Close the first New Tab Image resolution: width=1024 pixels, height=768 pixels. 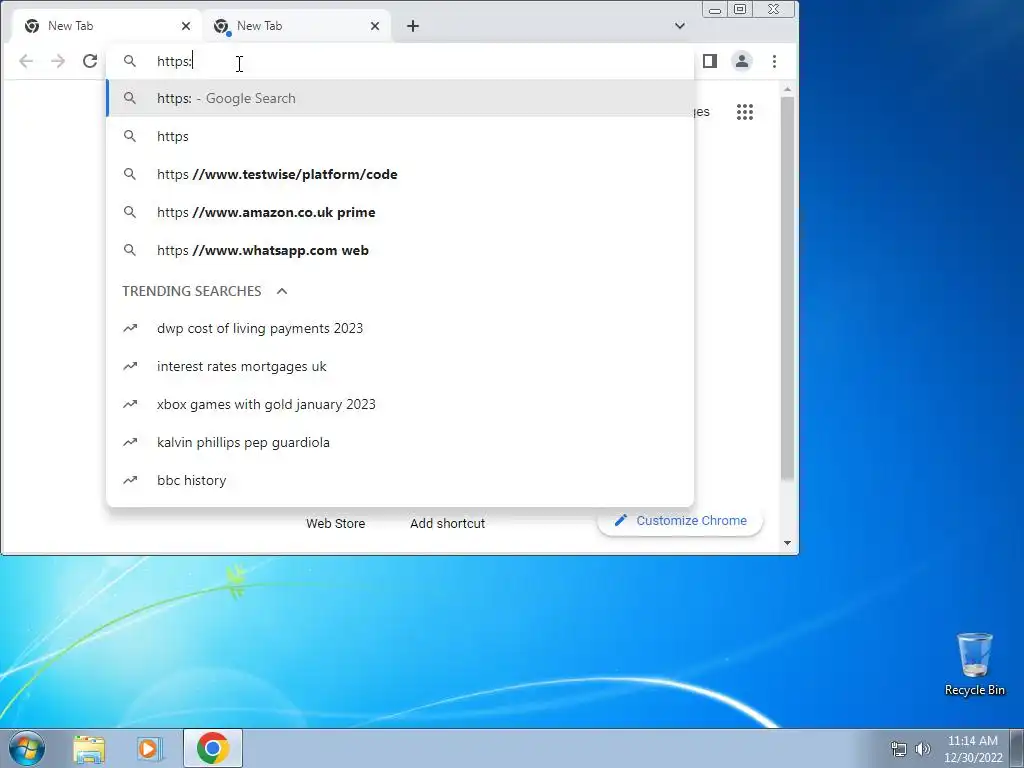tap(186, 26)
